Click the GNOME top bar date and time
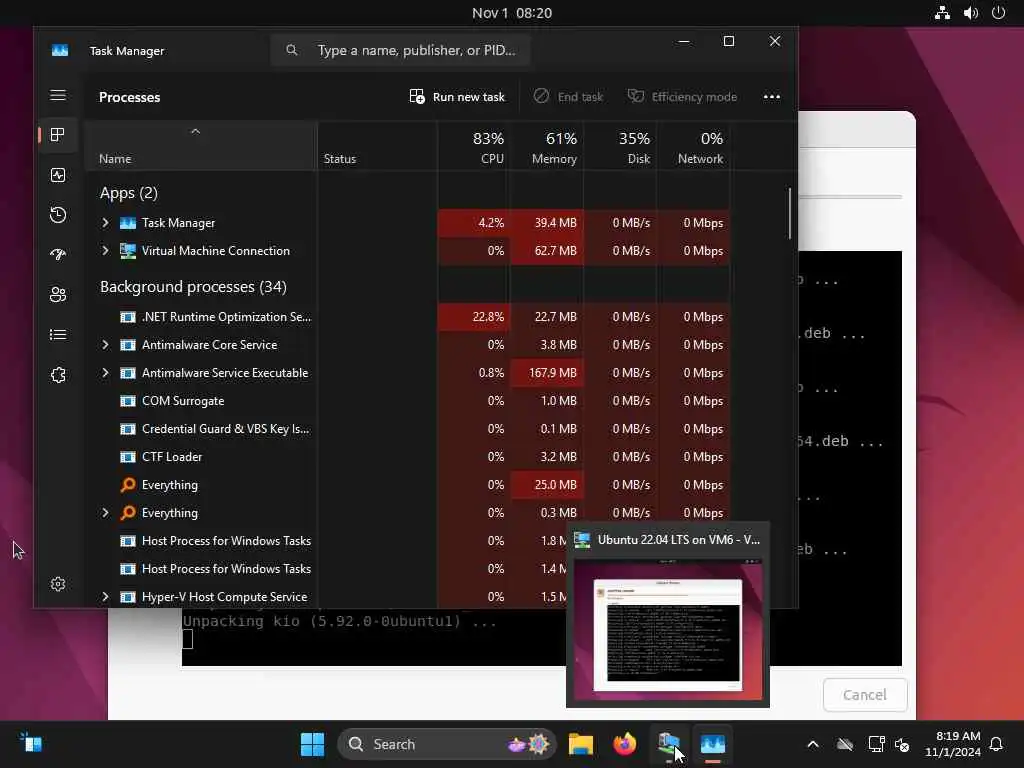The image size is (1024, 768). pyautogui.click(x=512, y=13)
